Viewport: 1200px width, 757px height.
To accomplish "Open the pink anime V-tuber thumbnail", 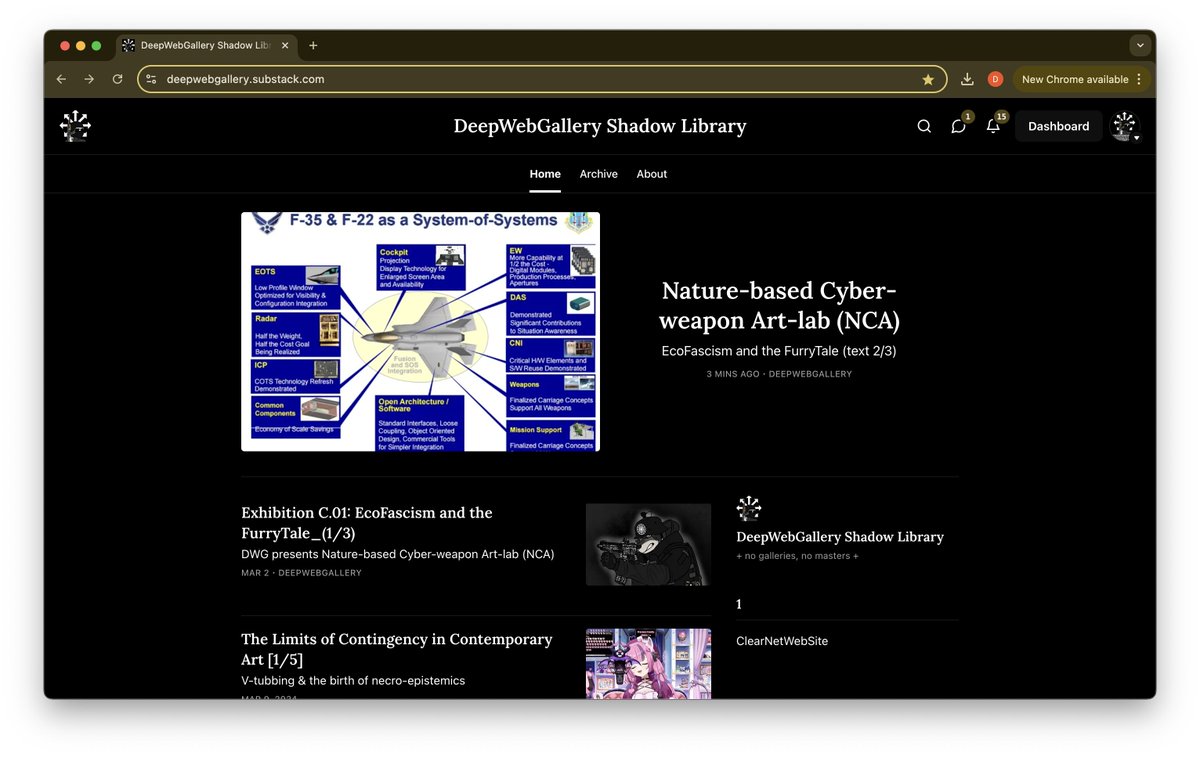I will click(x=648, y=663).
